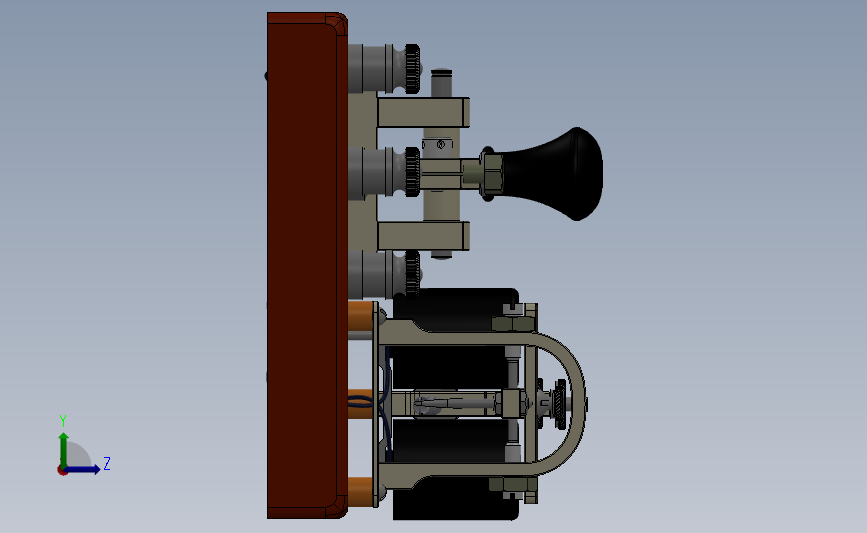Select the topmost knurled terminal post
The image size is (867, 533).
385,69
